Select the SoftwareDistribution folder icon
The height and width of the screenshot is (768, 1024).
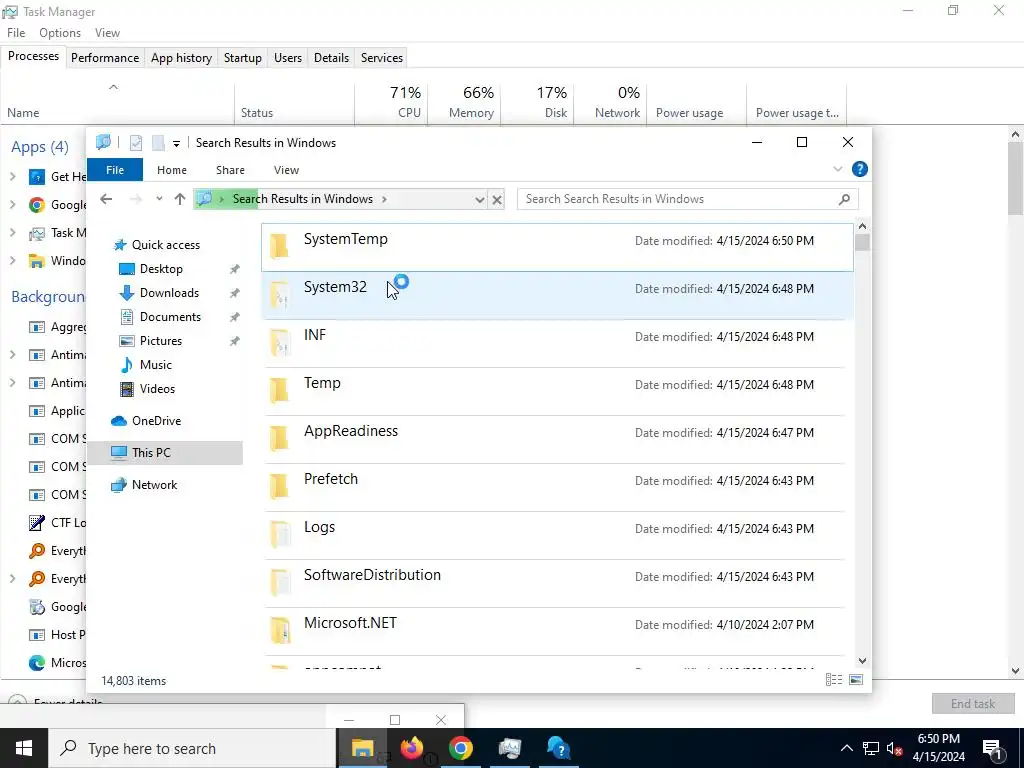(x=280, y=583)
